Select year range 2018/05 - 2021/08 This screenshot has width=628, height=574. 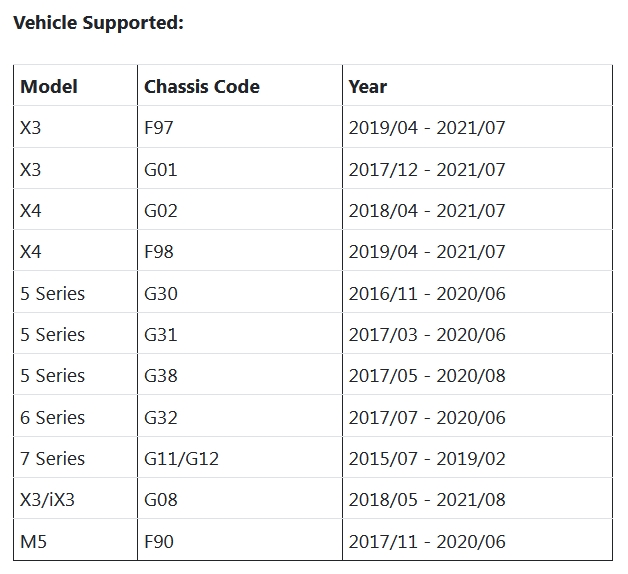tap(427, 499)
